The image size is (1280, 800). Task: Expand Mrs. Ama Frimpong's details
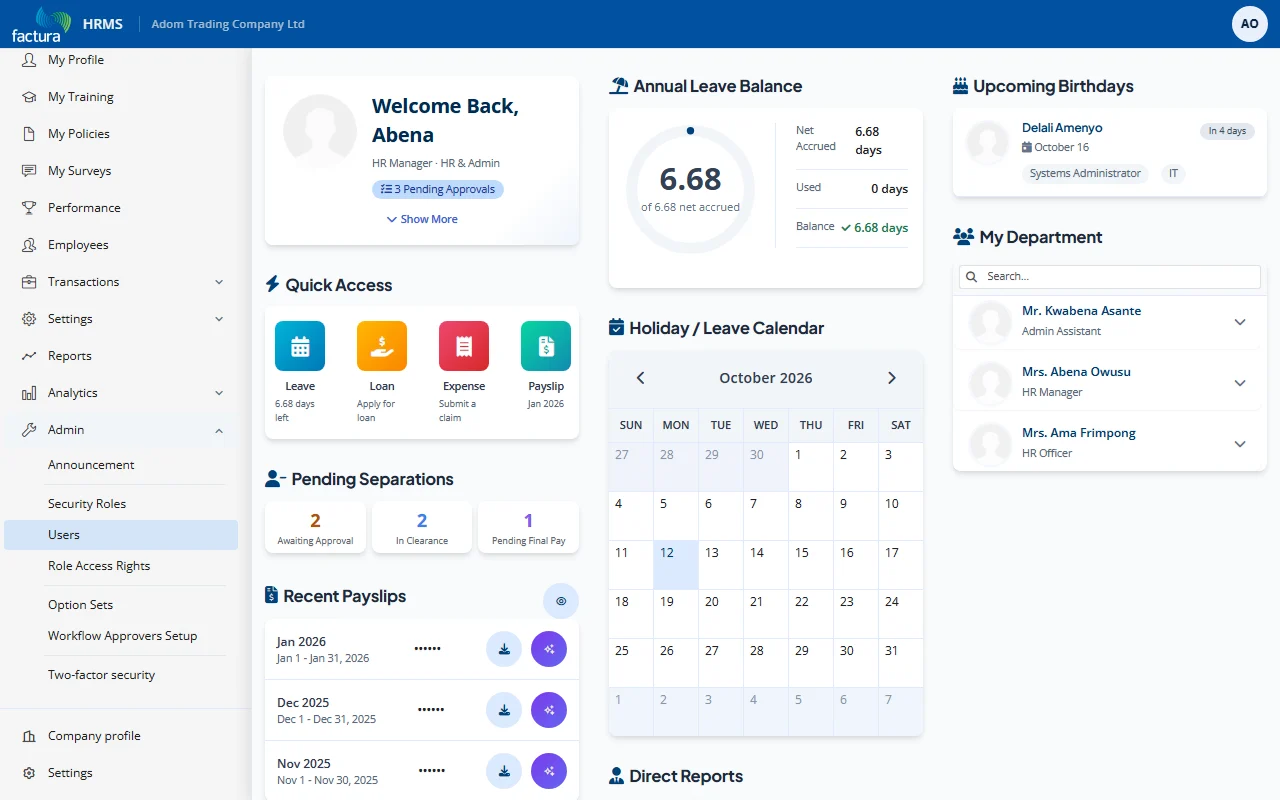tap(1240, 444)
